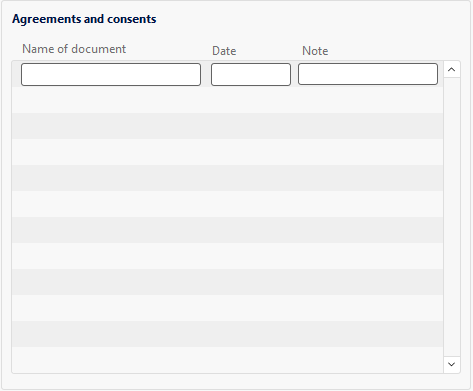Select the second gray-shaded empty row
The width and height of the screenshot is (473, 391).
(227, 178)
